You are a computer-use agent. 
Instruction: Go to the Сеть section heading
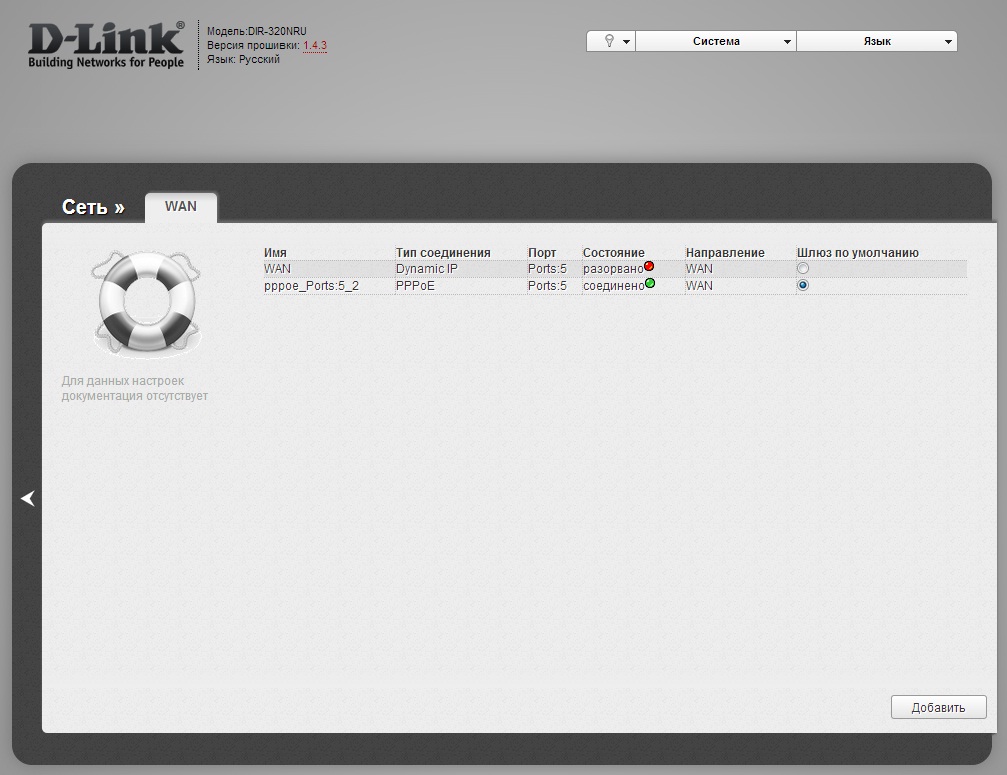[93, 207]
